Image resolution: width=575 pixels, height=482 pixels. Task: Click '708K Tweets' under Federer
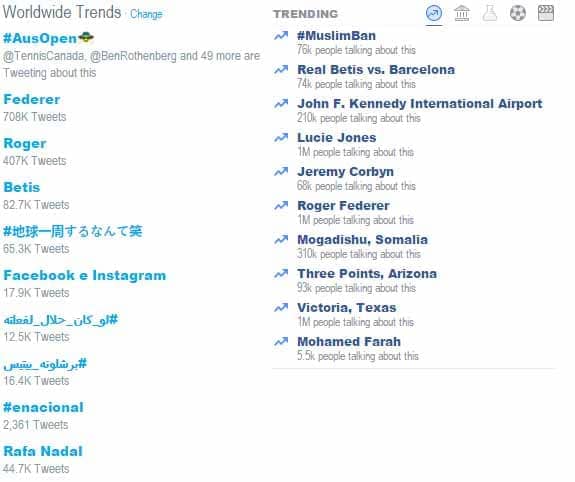coord(35,117)
